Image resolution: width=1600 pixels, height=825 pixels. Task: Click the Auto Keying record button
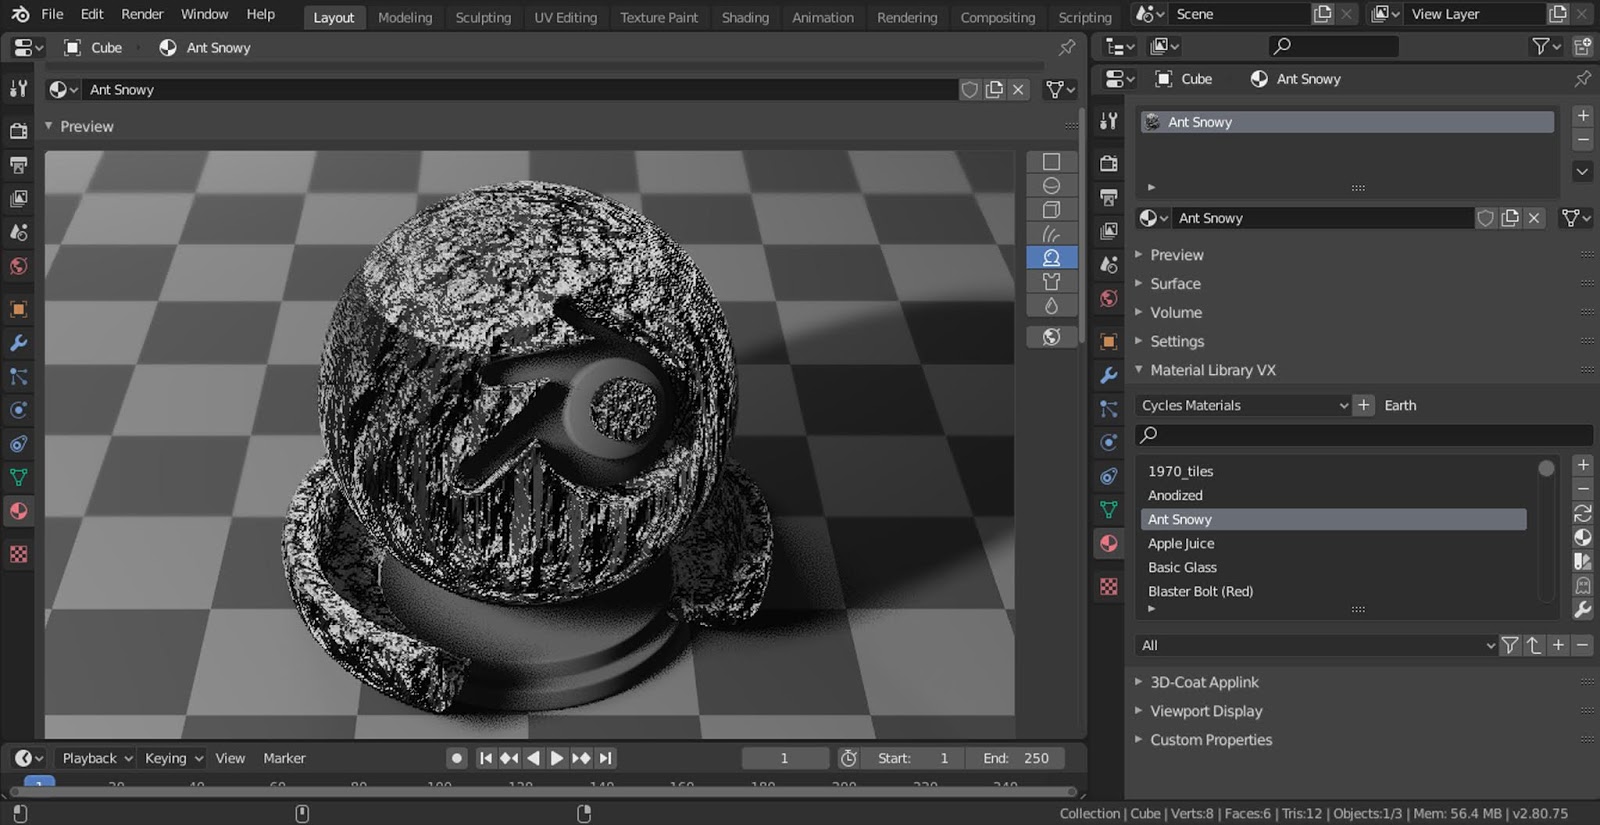(457, 758)
